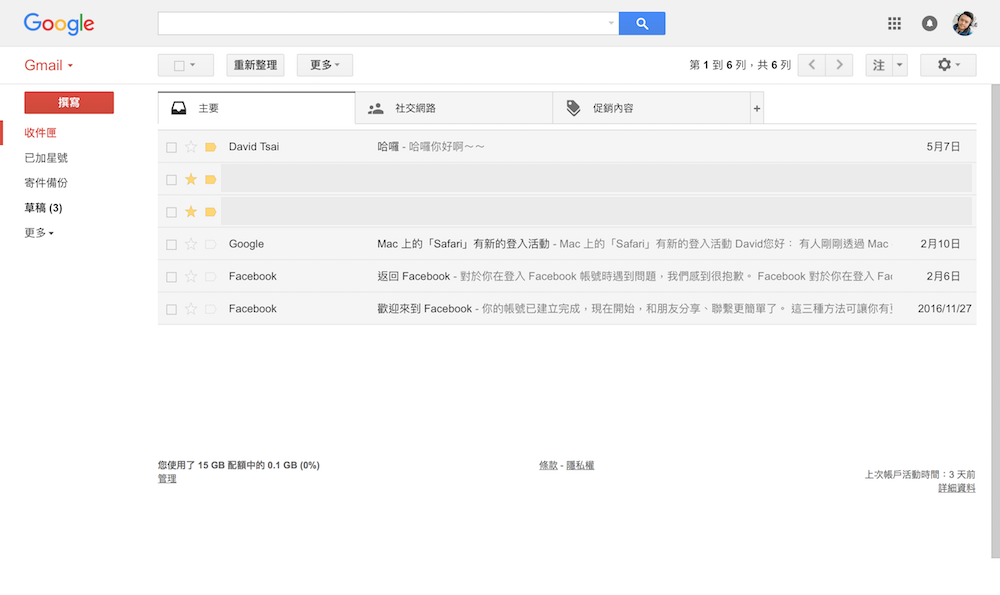Switch to the 促銷內容 tab
The width and height of the screenshot is (1000, 595).
pyautogui.click(x=650, y=108)
